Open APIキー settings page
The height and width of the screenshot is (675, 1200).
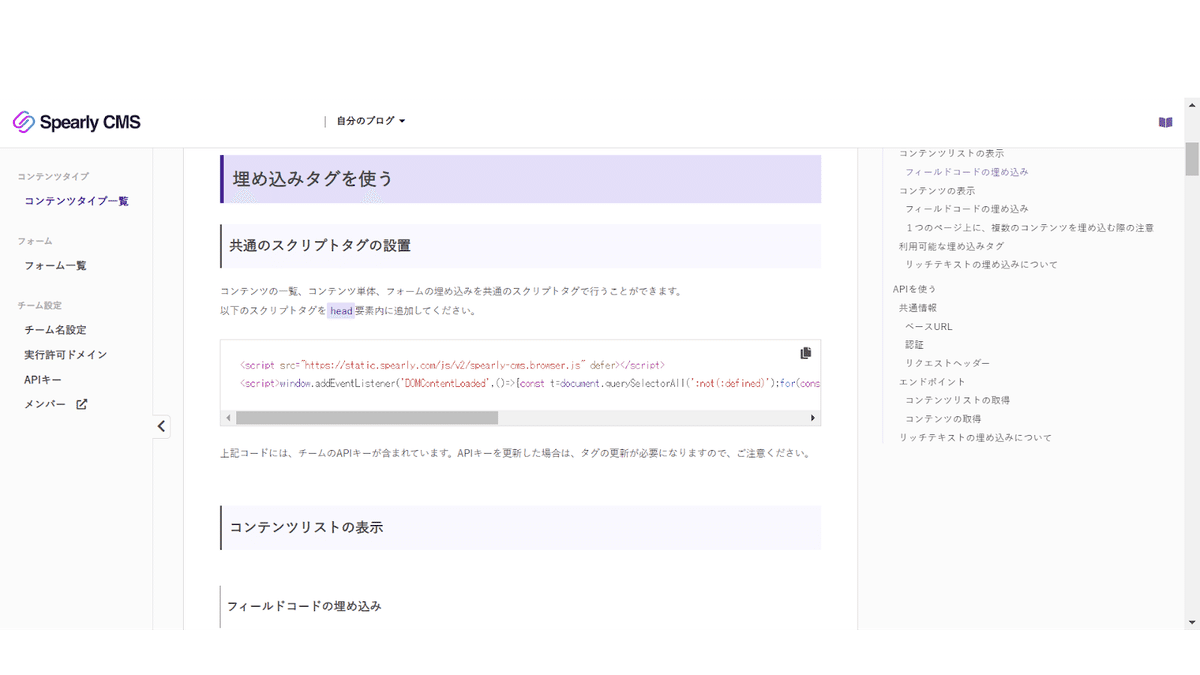[x=43, y=380]
